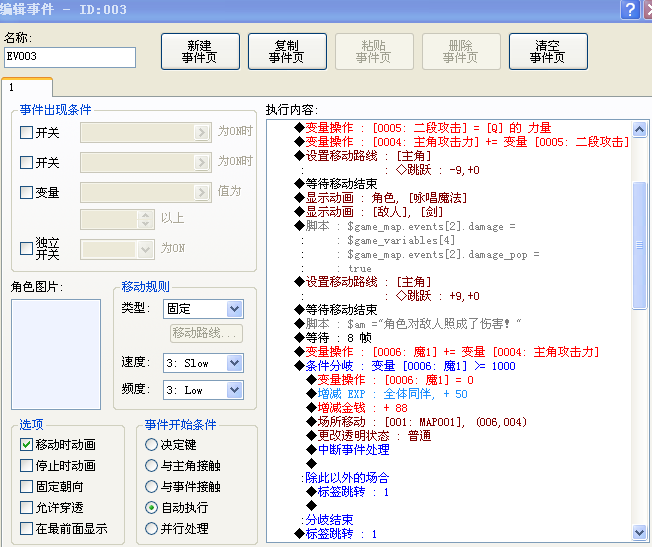This screenshot has width=652, height=547.
Task: Check the 固定朝向 option
Action: (26, 486)
